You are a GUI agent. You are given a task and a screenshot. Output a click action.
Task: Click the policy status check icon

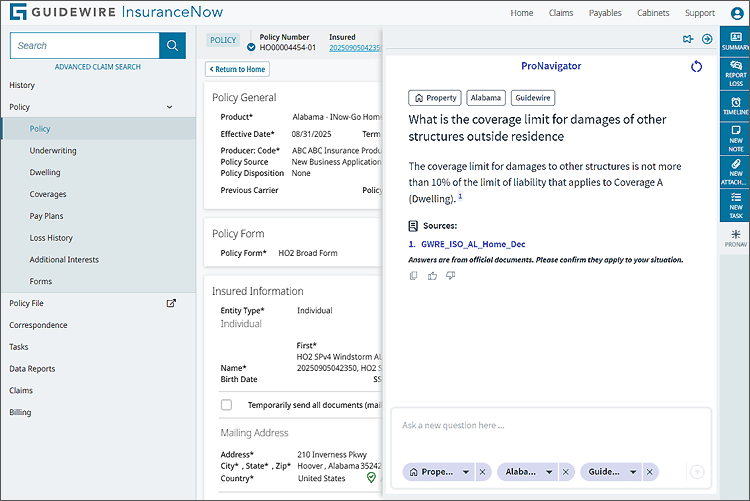coord(251,47)
